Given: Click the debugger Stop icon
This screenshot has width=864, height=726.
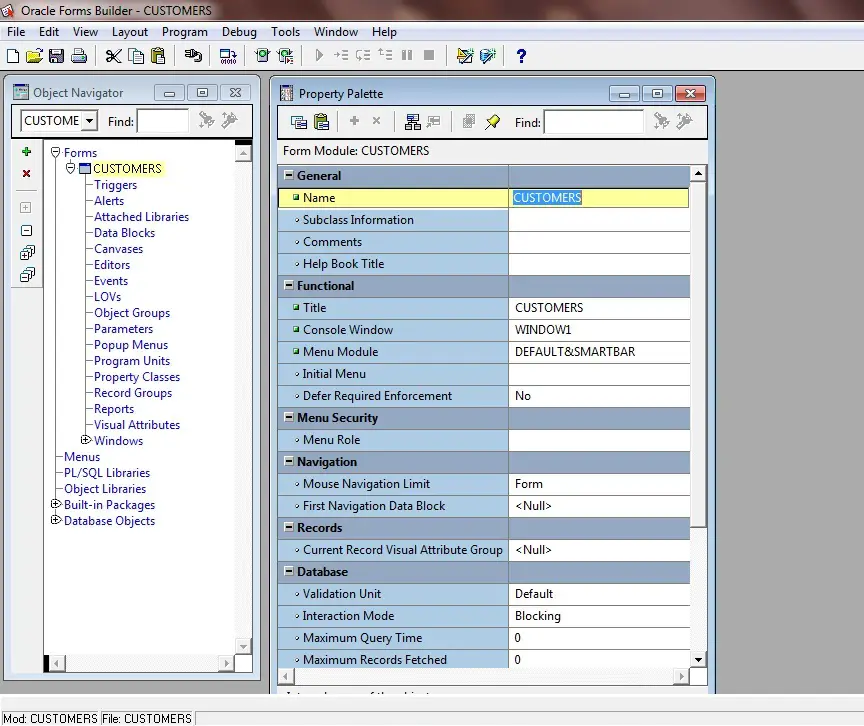Looking at the screenshot, I should pyautogui.click(x=429, y=55).
